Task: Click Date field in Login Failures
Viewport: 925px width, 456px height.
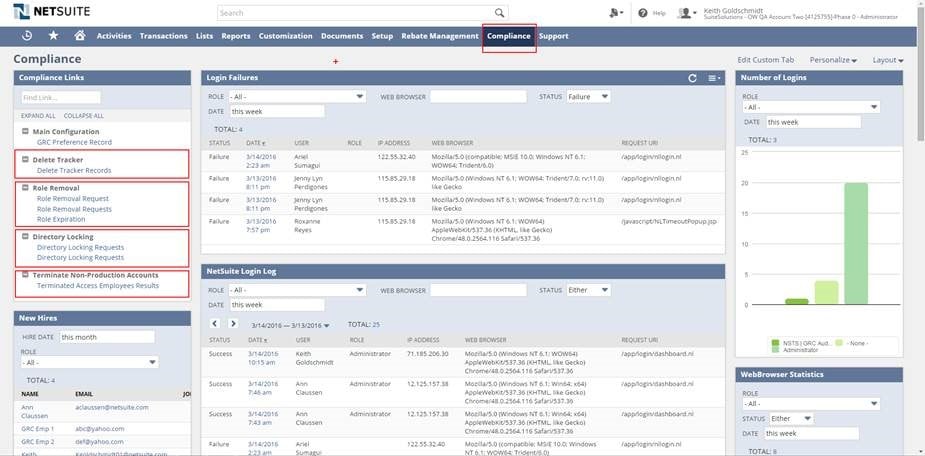Action: (x=277, y=111)
